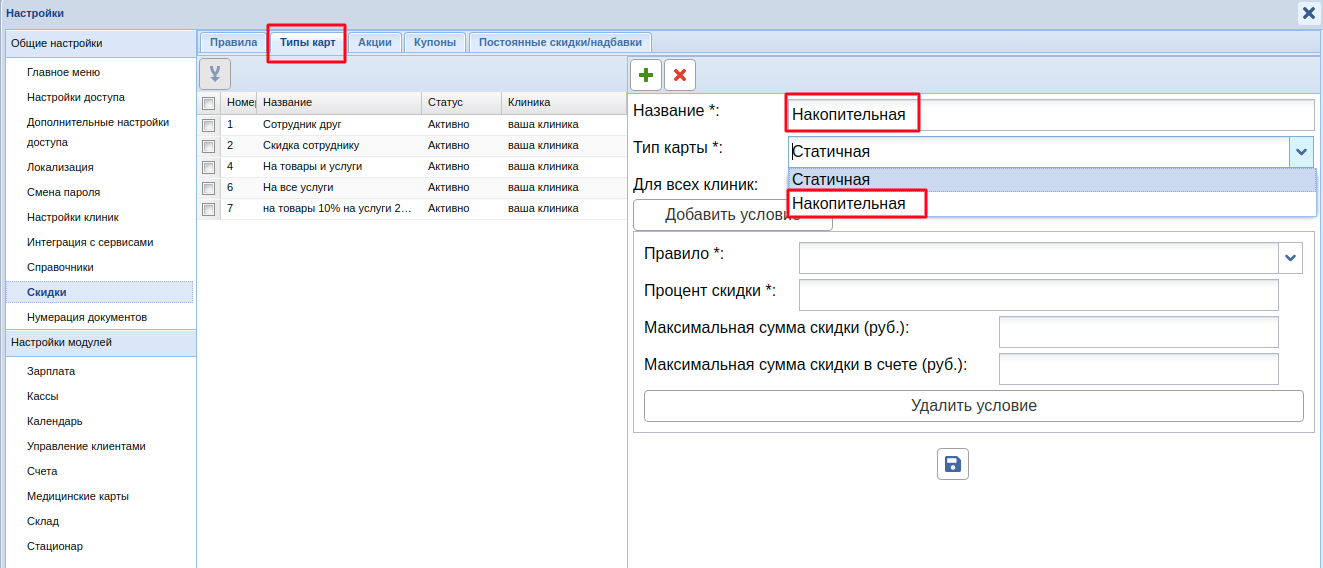Select Кассы in module settings

[x=43, y=396]
